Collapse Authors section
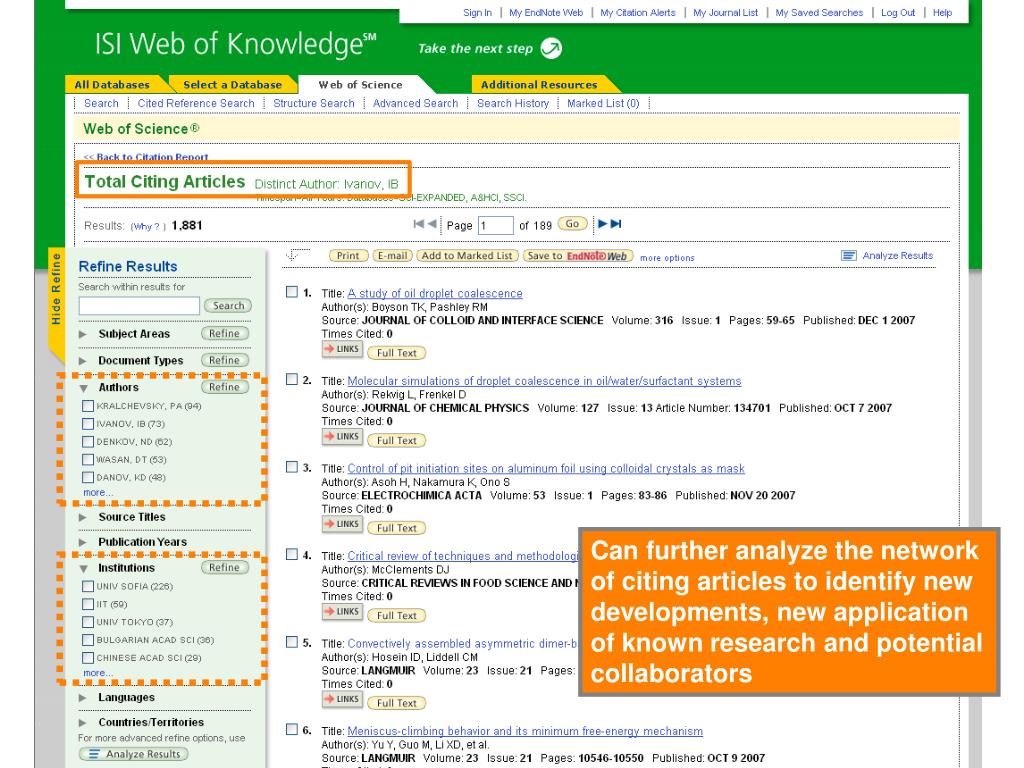 (84, 388)
